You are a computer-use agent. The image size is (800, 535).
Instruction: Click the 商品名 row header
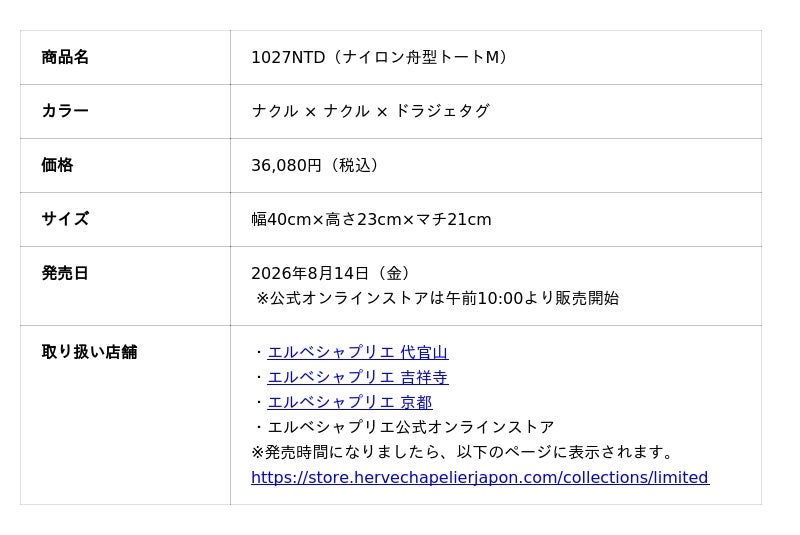(65, 57)
